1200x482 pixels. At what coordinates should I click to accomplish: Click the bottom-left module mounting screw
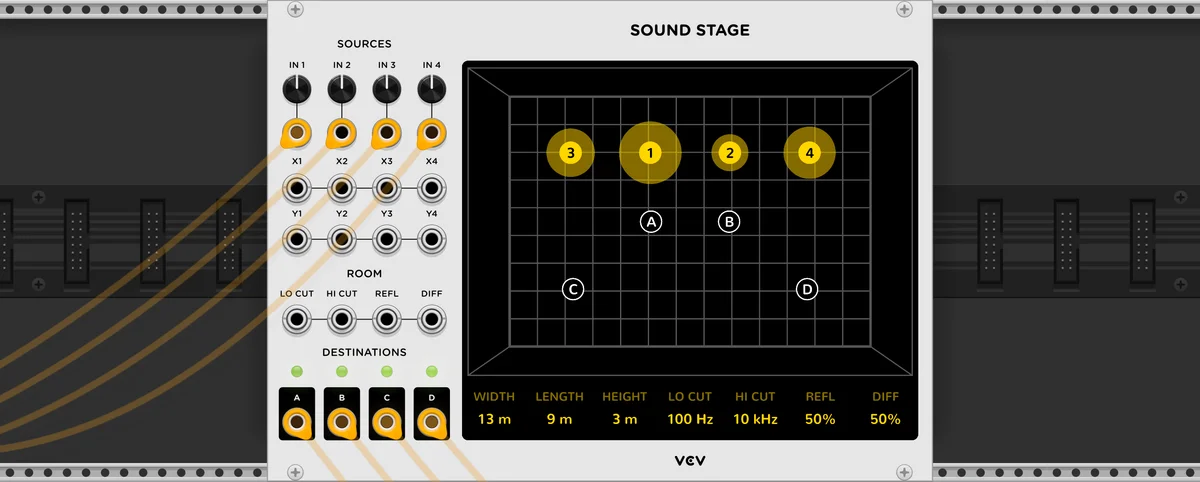(295, 472)
